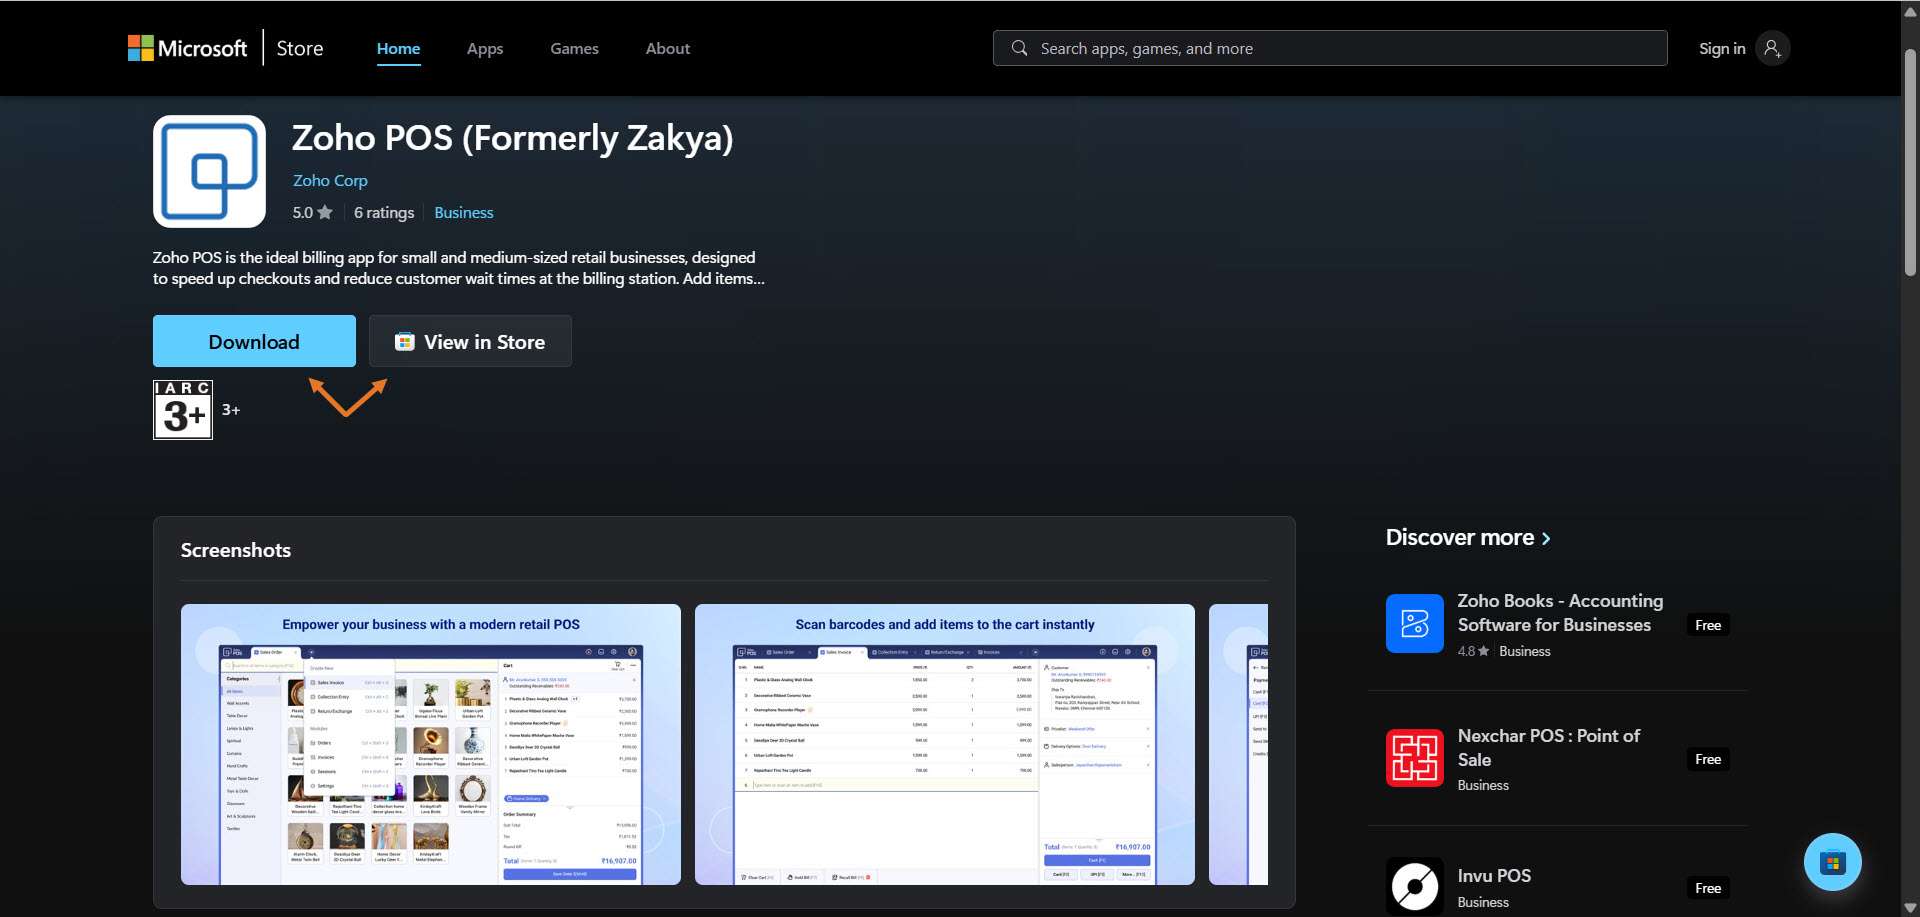
Task: Open the Nexchar POS app icon
Action: (x=1414, y=758)
